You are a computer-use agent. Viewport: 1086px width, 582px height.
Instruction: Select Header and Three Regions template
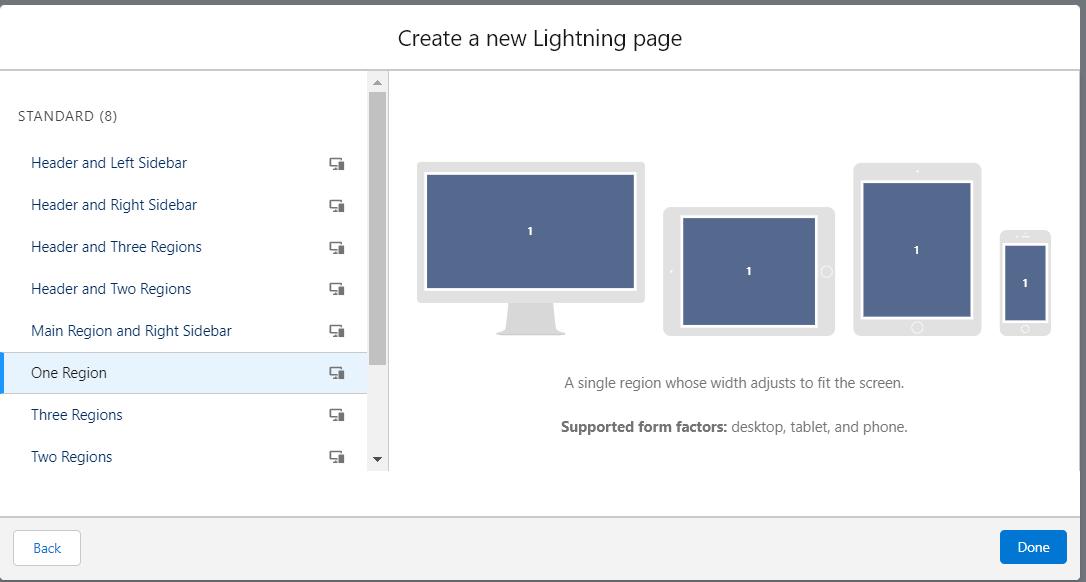pos(116,247)
